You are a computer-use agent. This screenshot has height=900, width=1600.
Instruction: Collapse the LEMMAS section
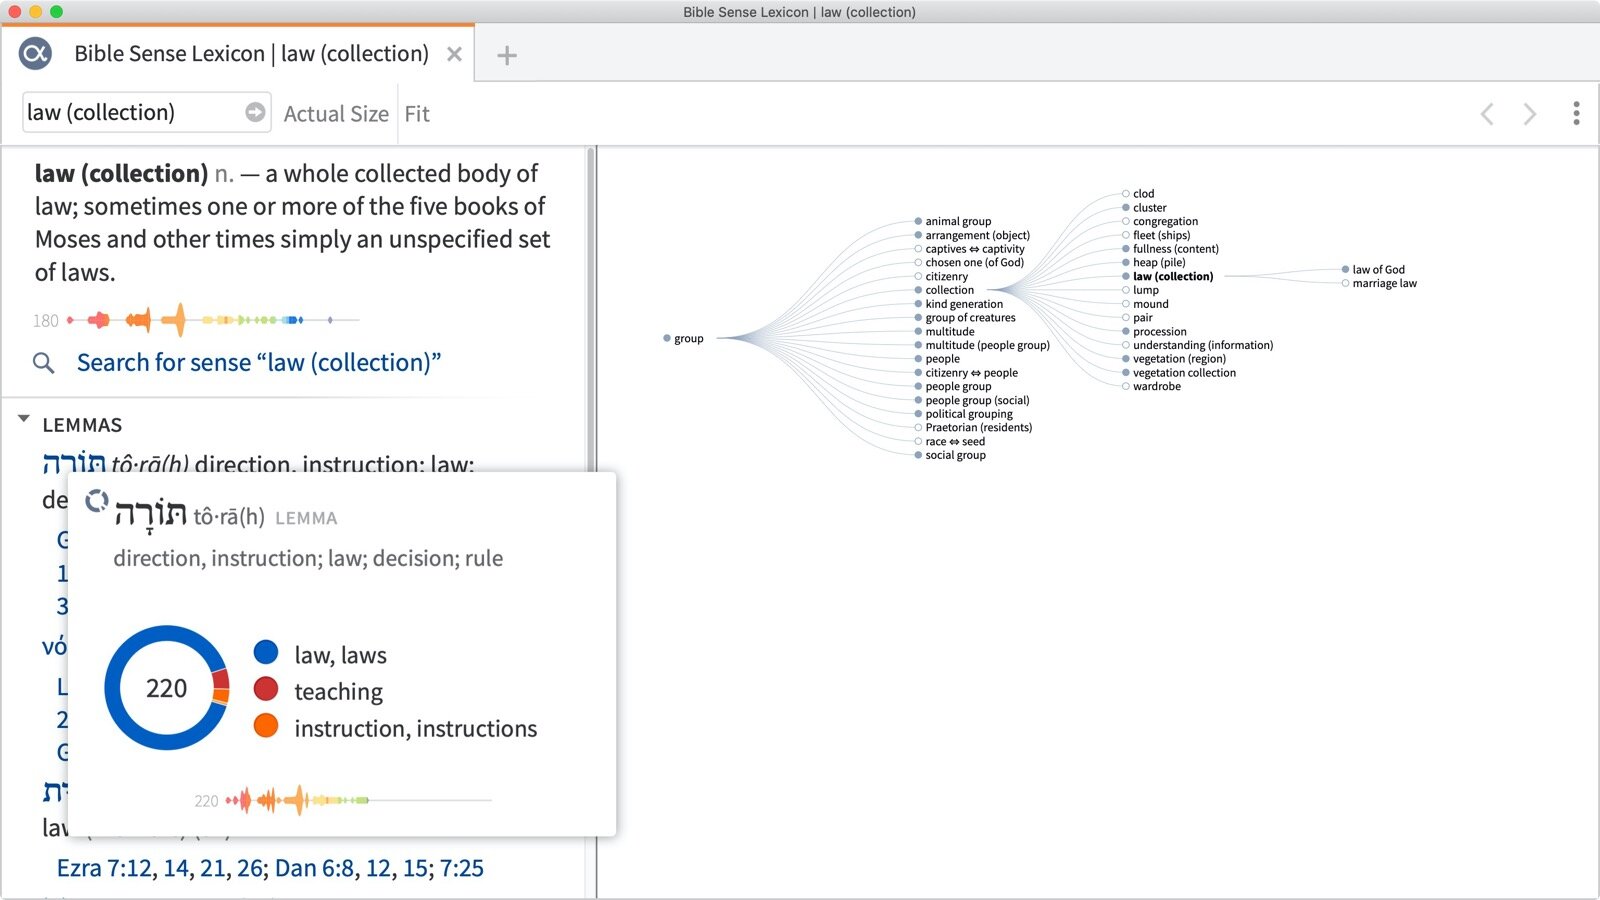click(x=24, y=420)
